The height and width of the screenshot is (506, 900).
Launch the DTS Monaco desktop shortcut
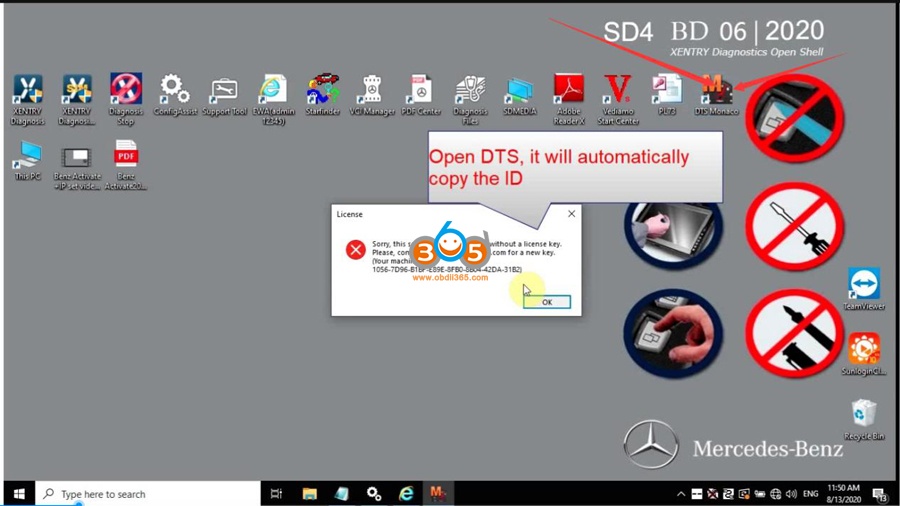click(716, 95)
